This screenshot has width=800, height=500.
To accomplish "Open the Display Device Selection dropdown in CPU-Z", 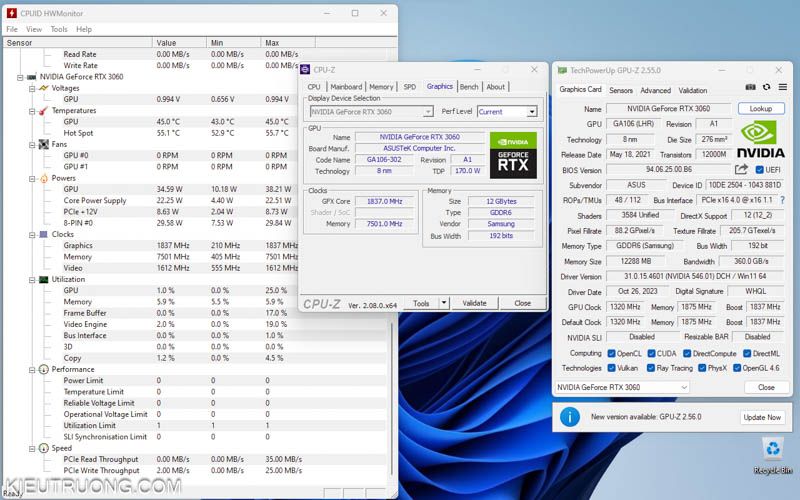I will coord(428,111).
